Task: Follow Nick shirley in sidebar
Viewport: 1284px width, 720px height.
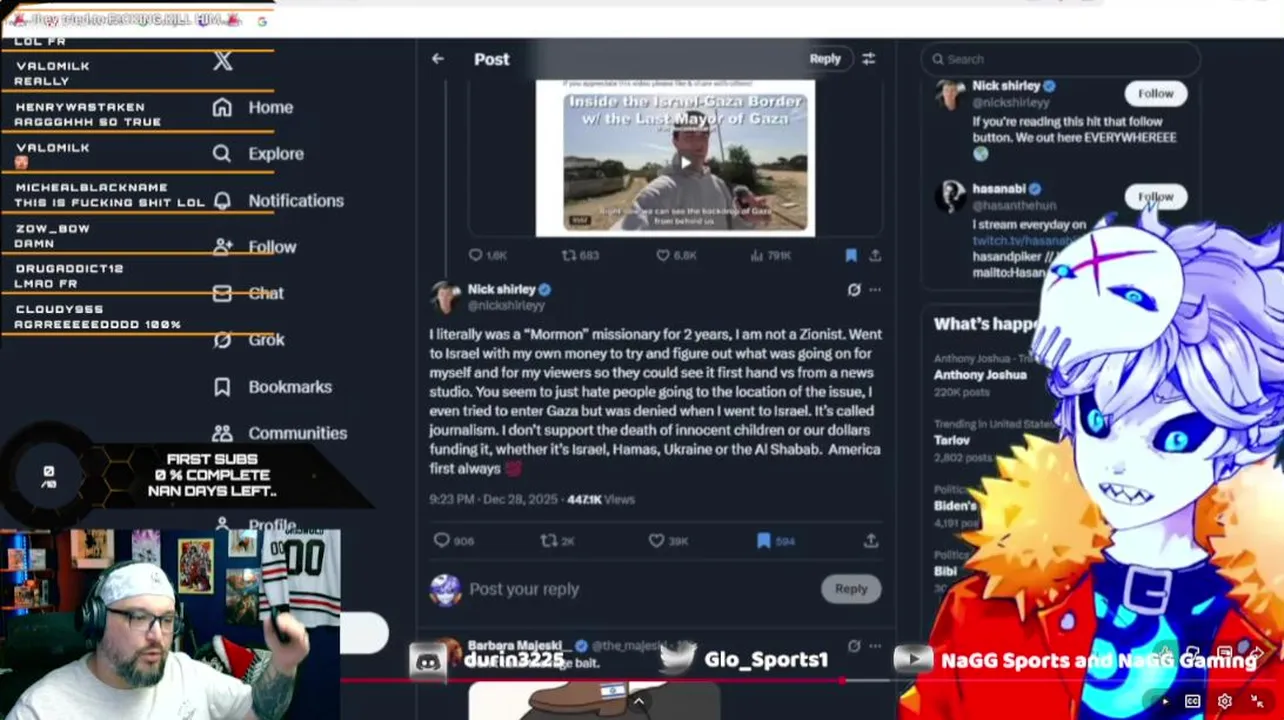Action: [1155, 94]
